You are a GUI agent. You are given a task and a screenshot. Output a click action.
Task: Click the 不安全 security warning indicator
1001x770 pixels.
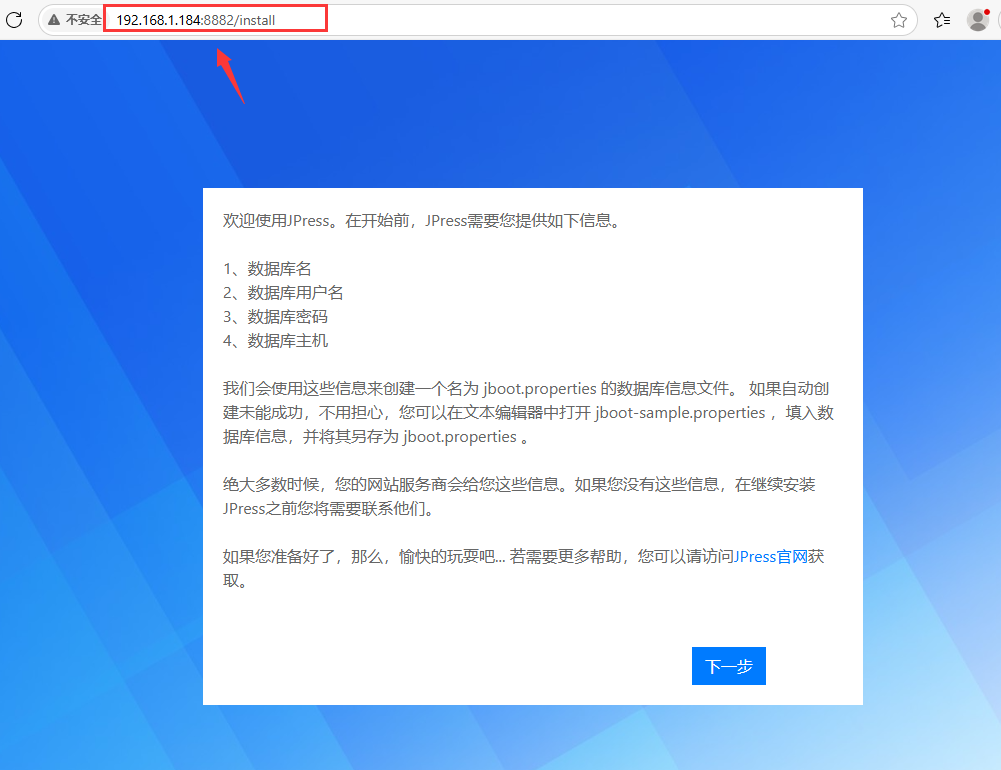tap(75, 20)
